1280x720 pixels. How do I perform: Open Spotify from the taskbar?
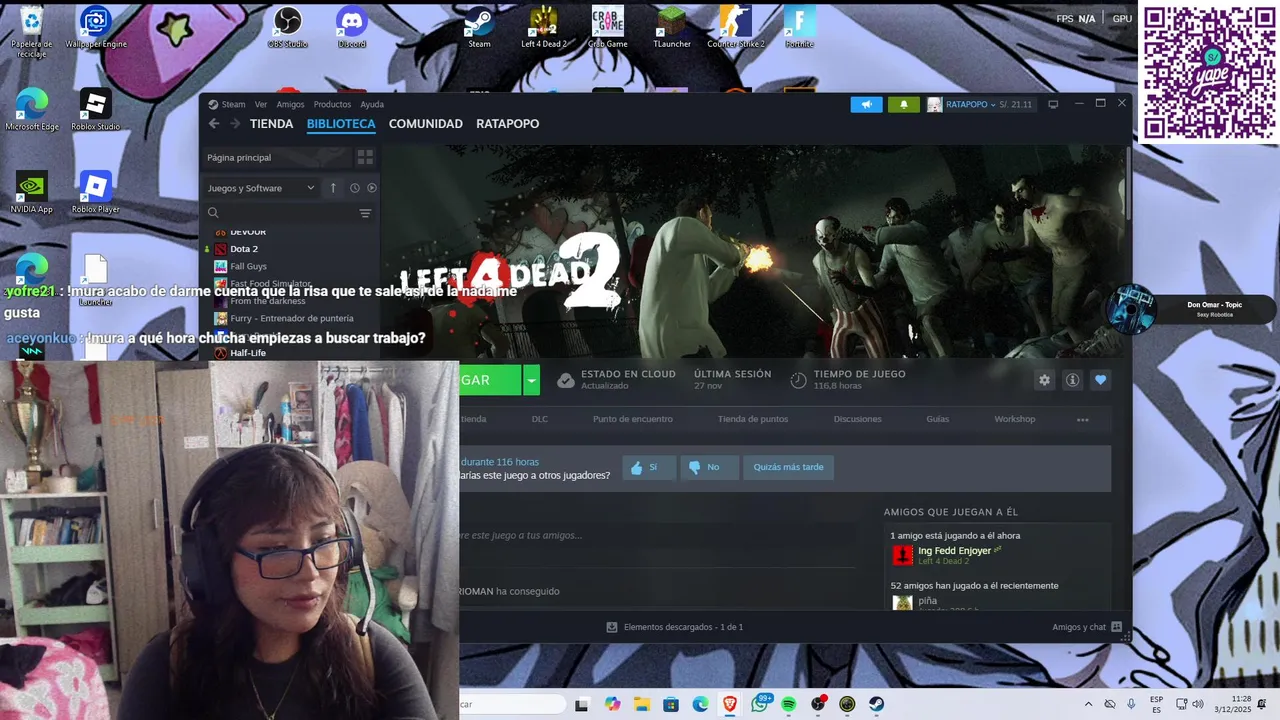[x=788, y=704]
